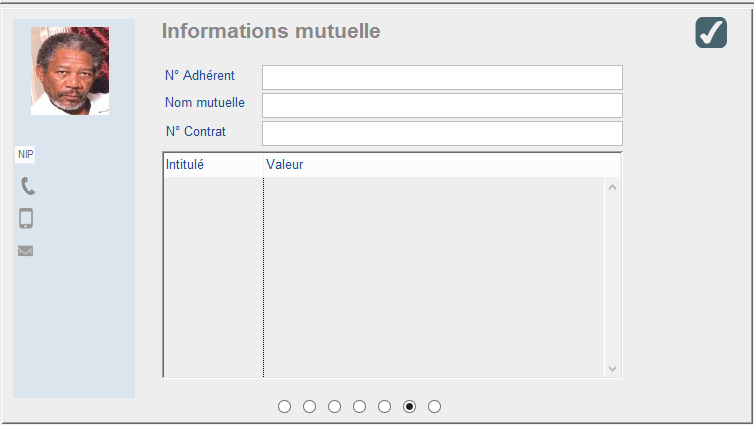Screen dimensions: 754x425
Task: Focus the Nom mutuelle input field
Action: click(442, 106)
